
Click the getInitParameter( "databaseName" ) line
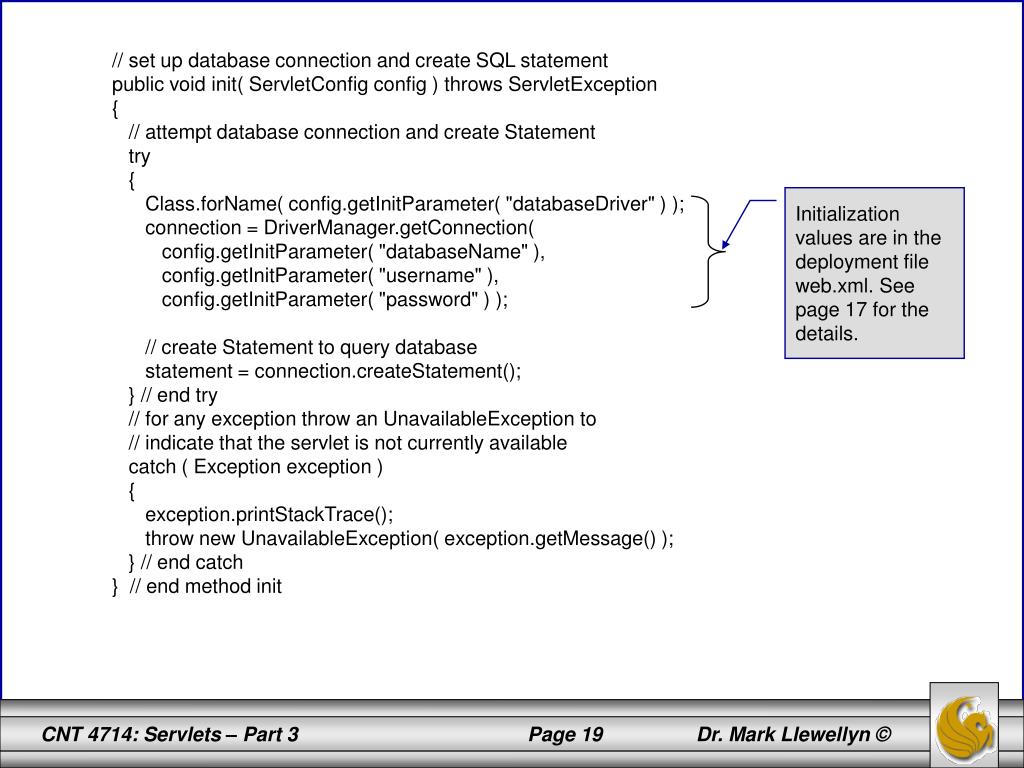point(353,252)
